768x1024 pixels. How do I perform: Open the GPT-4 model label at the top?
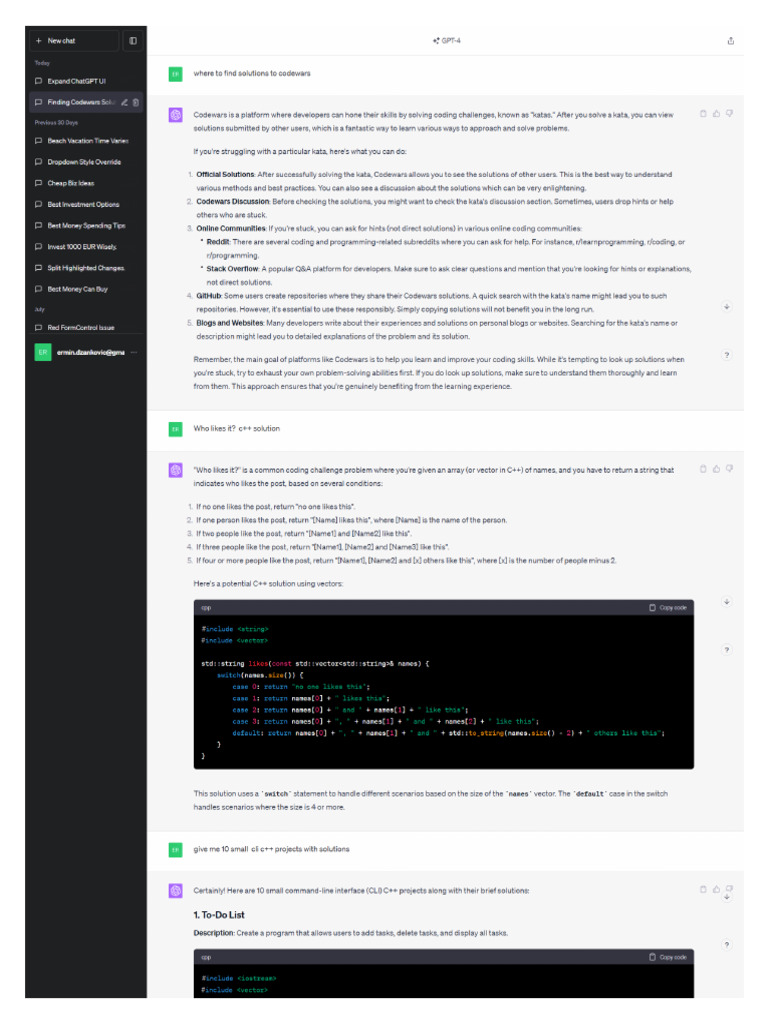(447, 40)
